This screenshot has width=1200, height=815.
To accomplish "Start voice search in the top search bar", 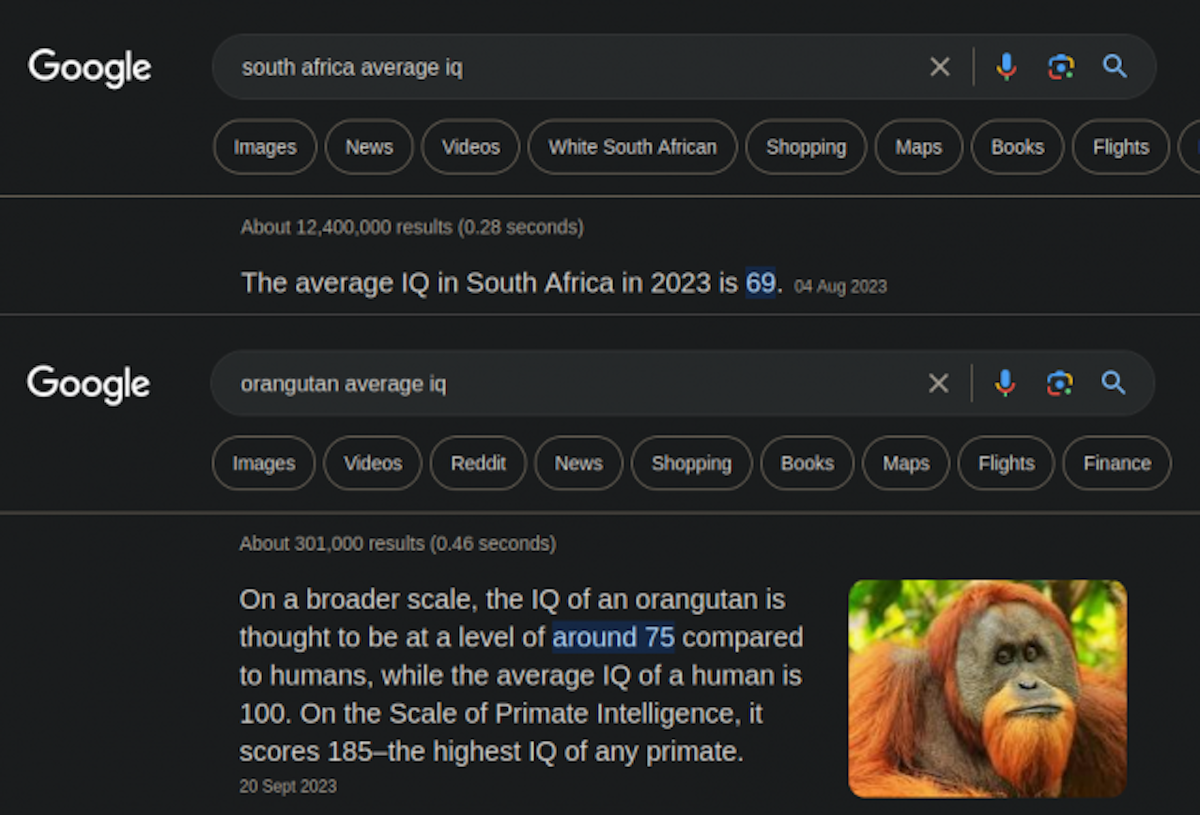I will click(1006, 67).
